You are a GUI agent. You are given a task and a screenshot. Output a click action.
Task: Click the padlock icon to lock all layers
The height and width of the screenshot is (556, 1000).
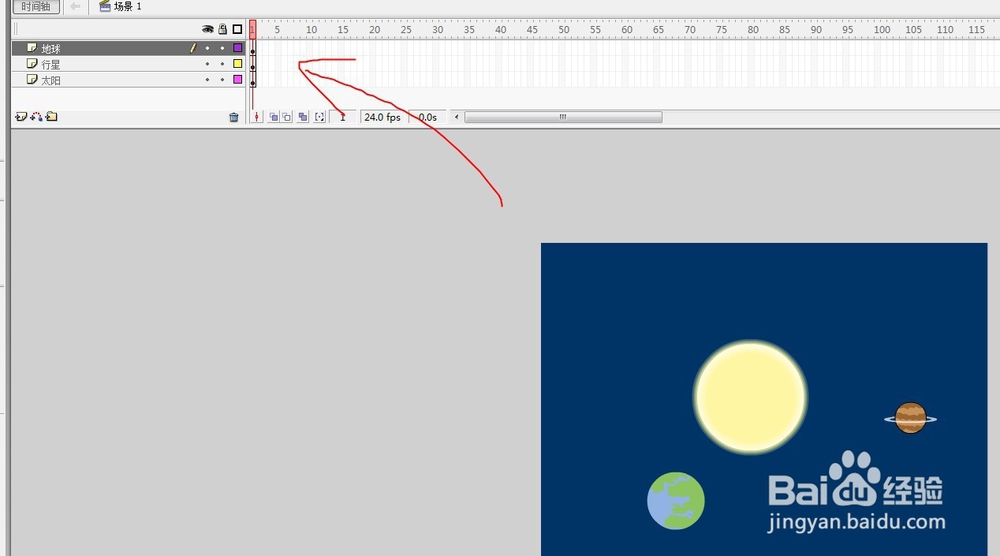point(223,29)
